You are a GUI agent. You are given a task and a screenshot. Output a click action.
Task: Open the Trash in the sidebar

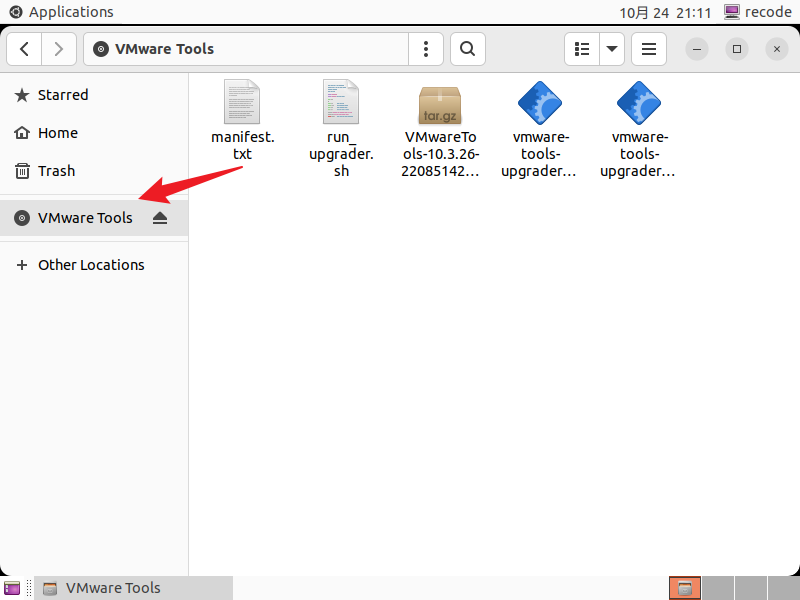coord(56,171)
